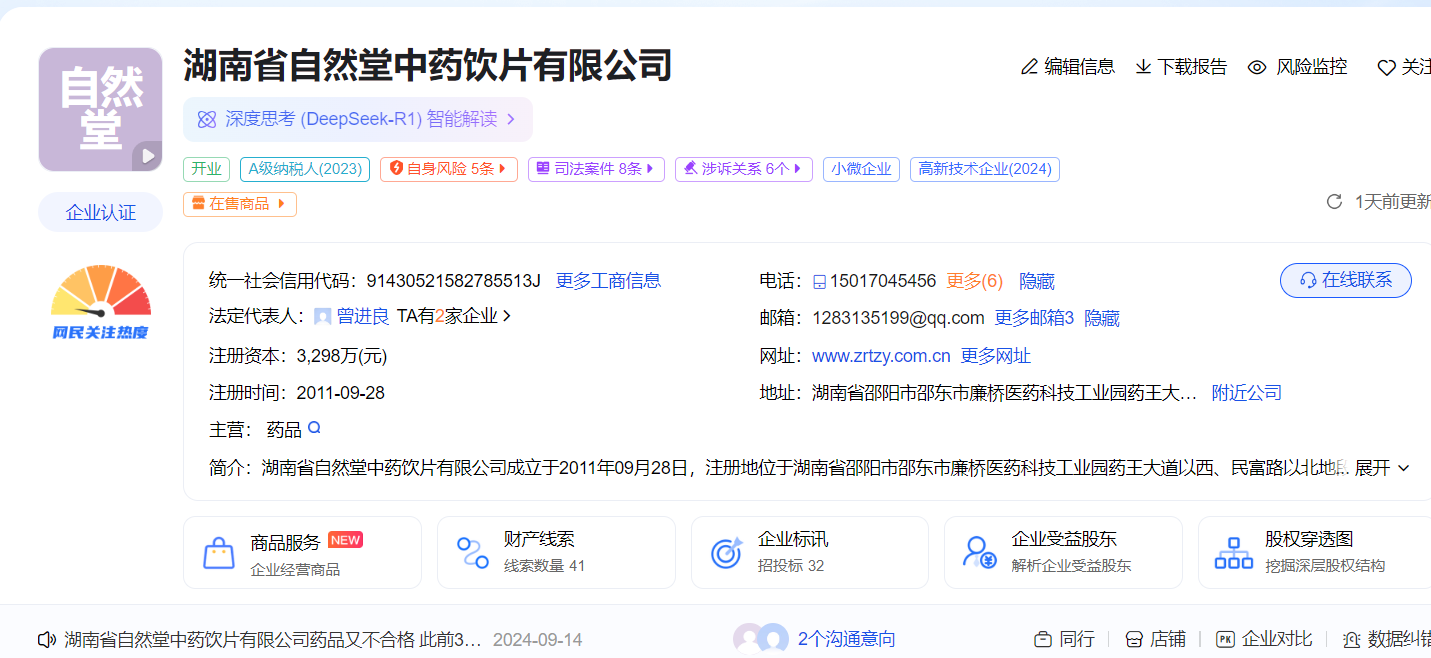The height and width of the screenshot is (658, 1431).
Task: Click the DeepSeek atom icon
Action: coord(207,120)
